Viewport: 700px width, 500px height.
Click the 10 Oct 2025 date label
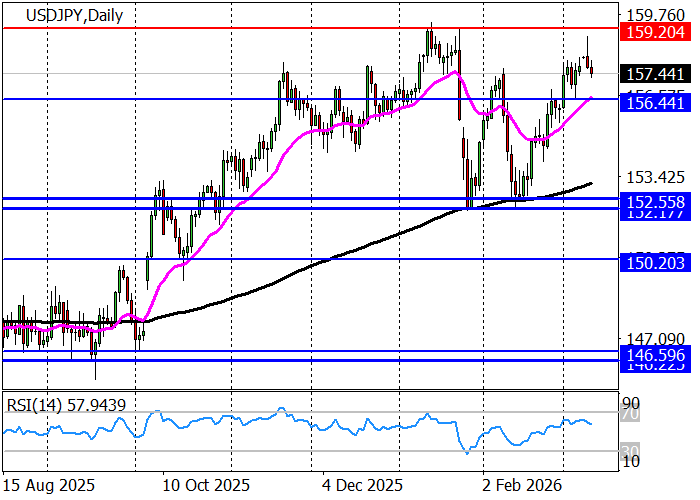(205, 485)
